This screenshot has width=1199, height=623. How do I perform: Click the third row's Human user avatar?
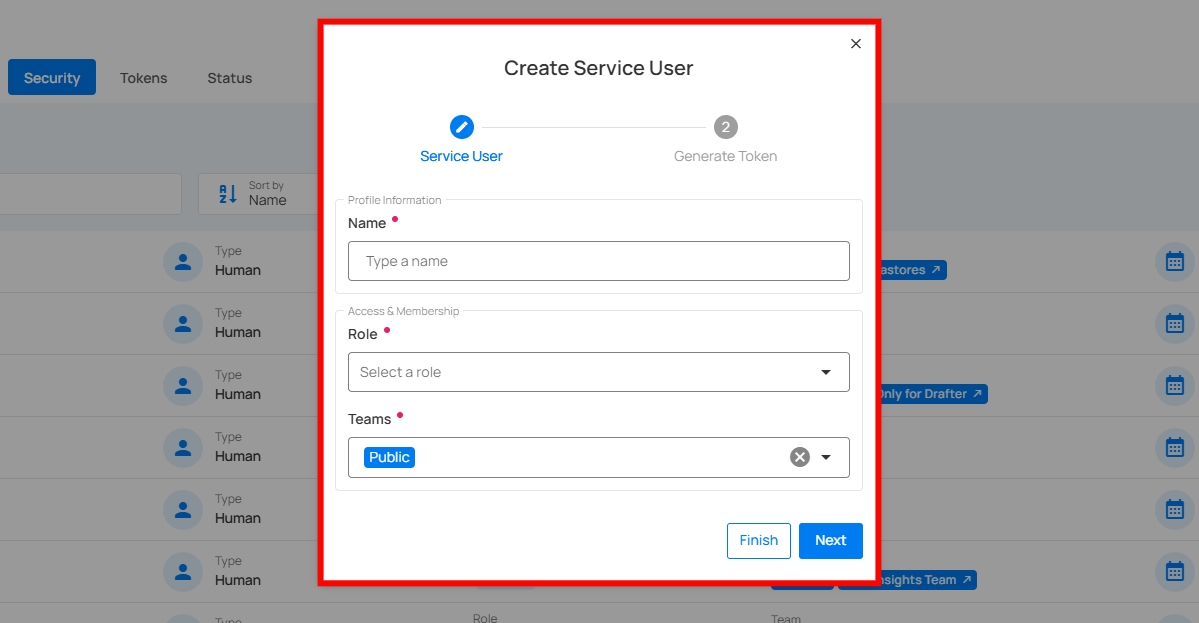182,386
